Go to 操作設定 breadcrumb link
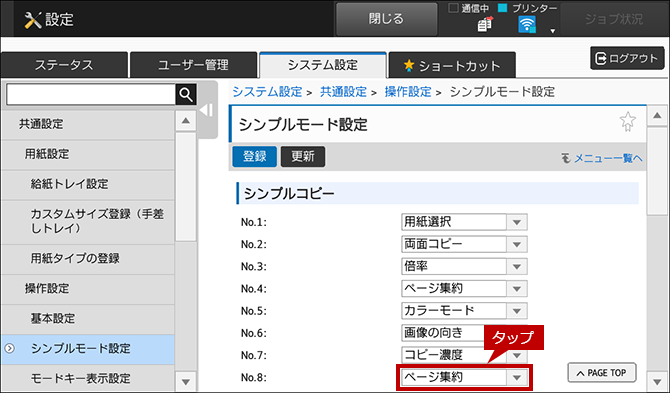The height and width of the screenshot is (393, 670). (x=408, y=92)
